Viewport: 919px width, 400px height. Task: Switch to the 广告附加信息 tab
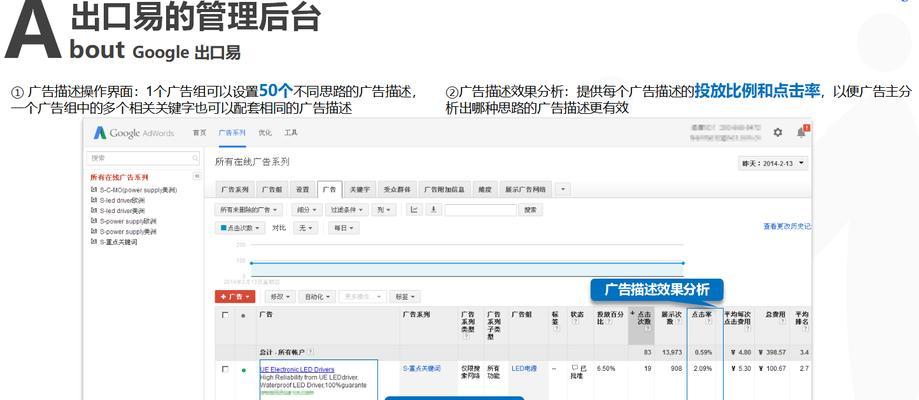(444, 189)
